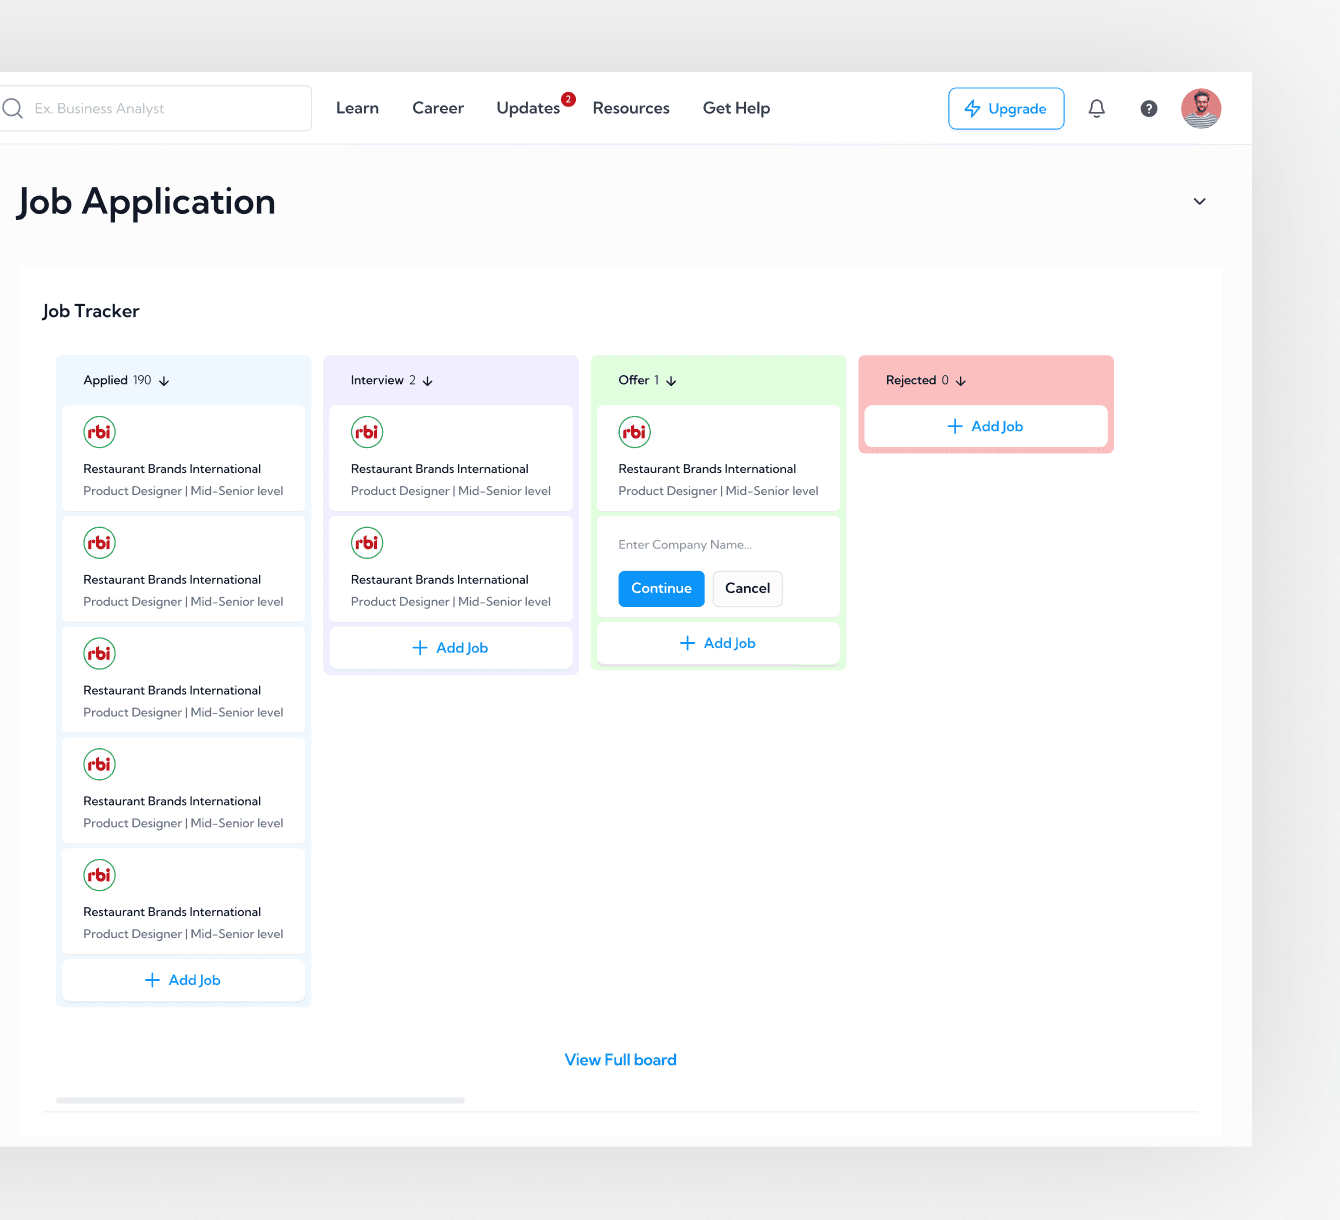Viewport: 1340px width, 1220px height.
Task: Open the notifications bell
Action: click(1096, 108)
